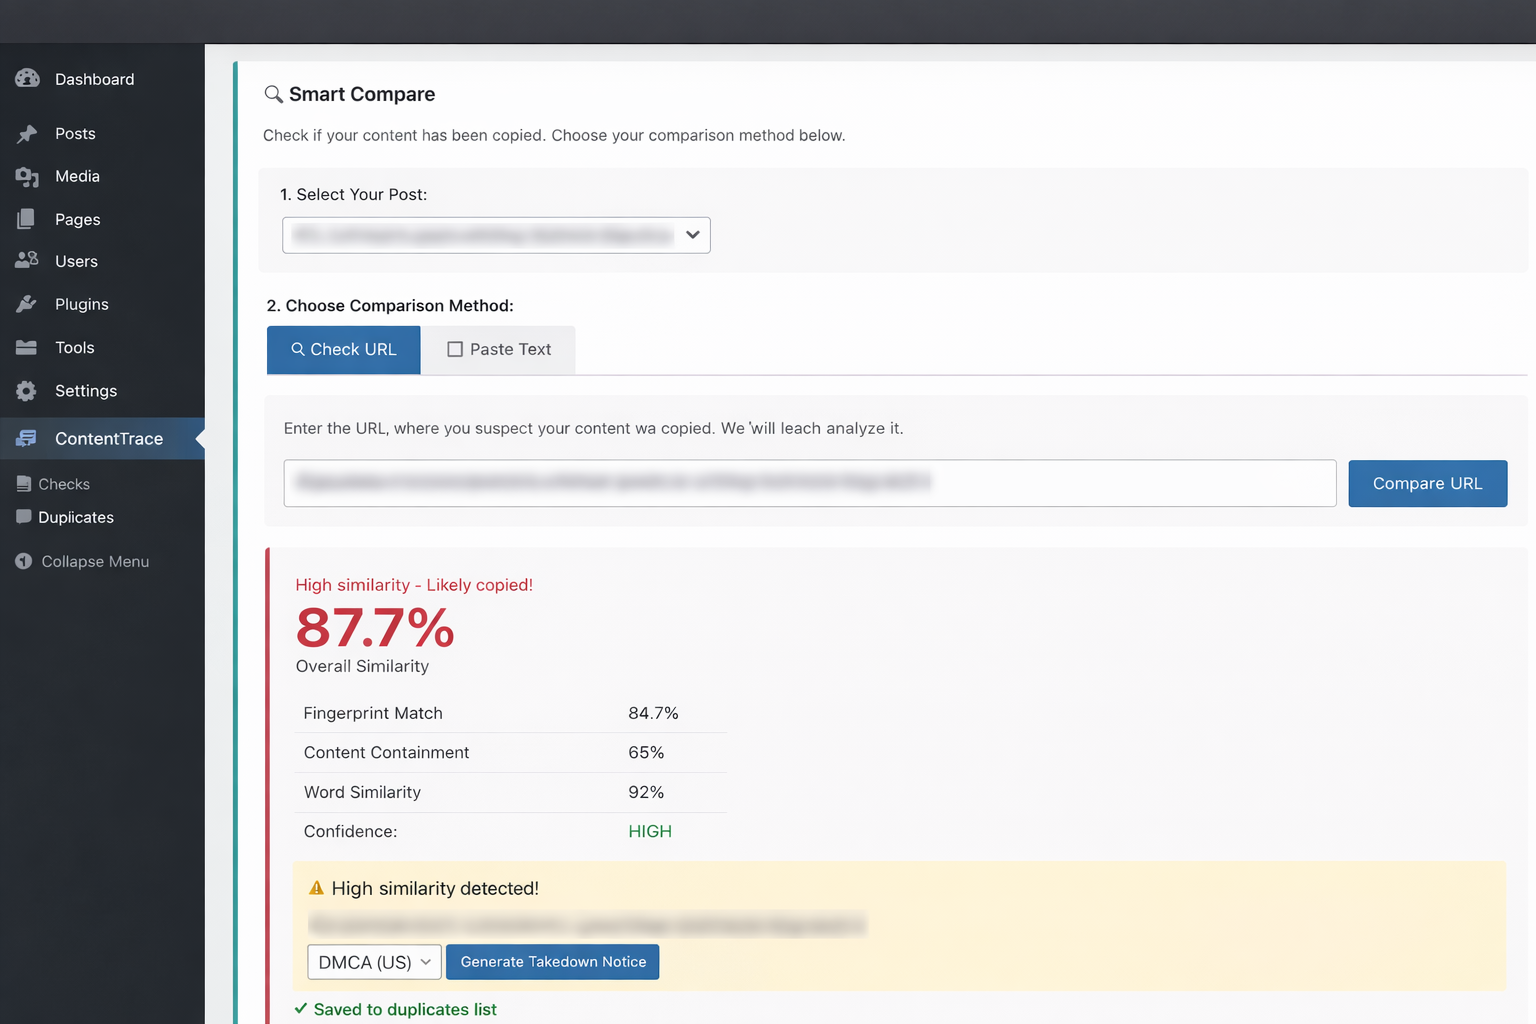Image resolution: width=1536 pixels, height=1024 pixels.
Task: Click the suspect URL input field
Action: click(x=809, y=483)
